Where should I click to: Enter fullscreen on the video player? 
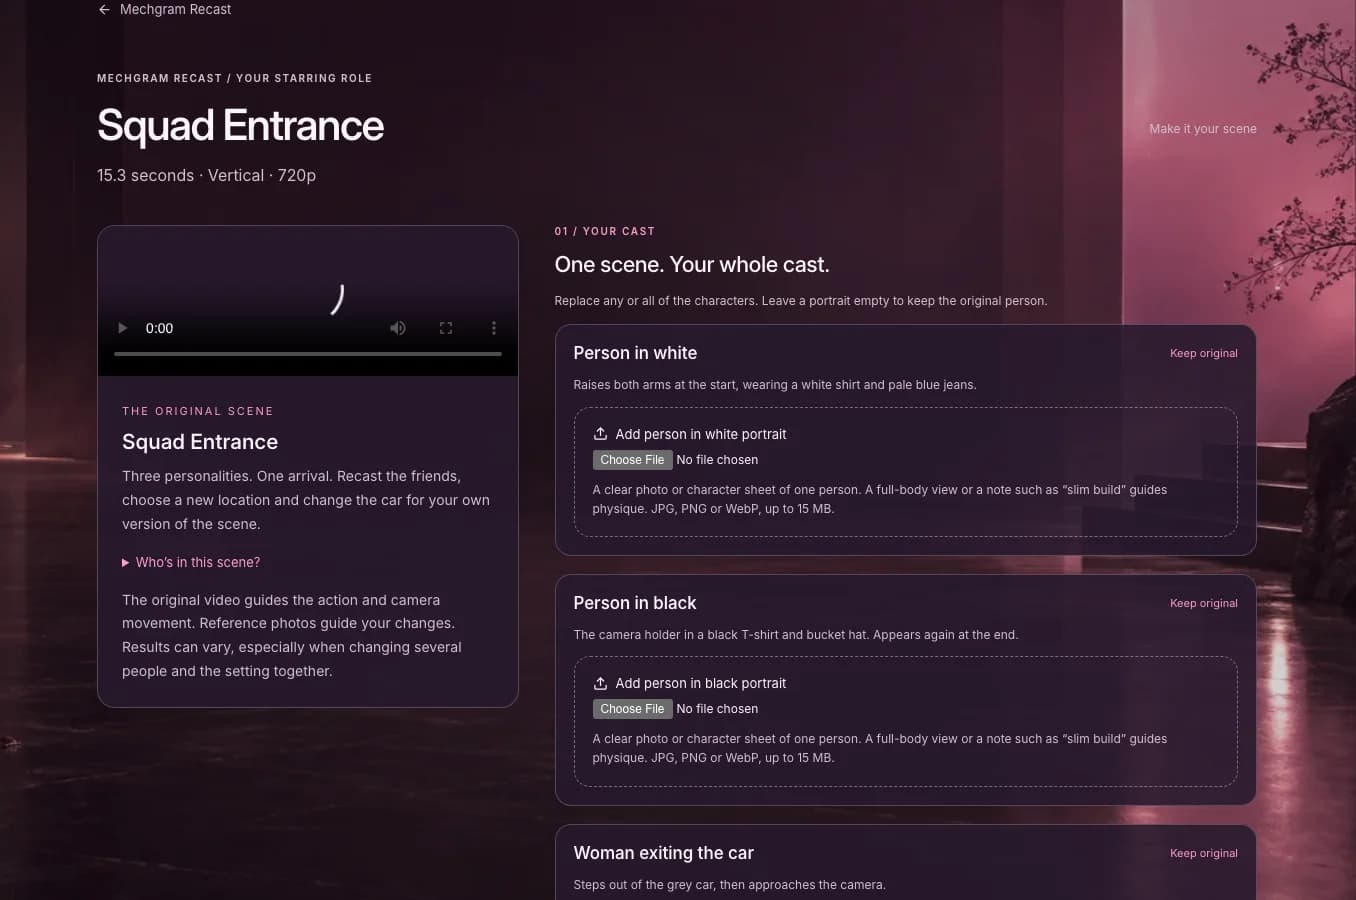[x=446, y=328]
